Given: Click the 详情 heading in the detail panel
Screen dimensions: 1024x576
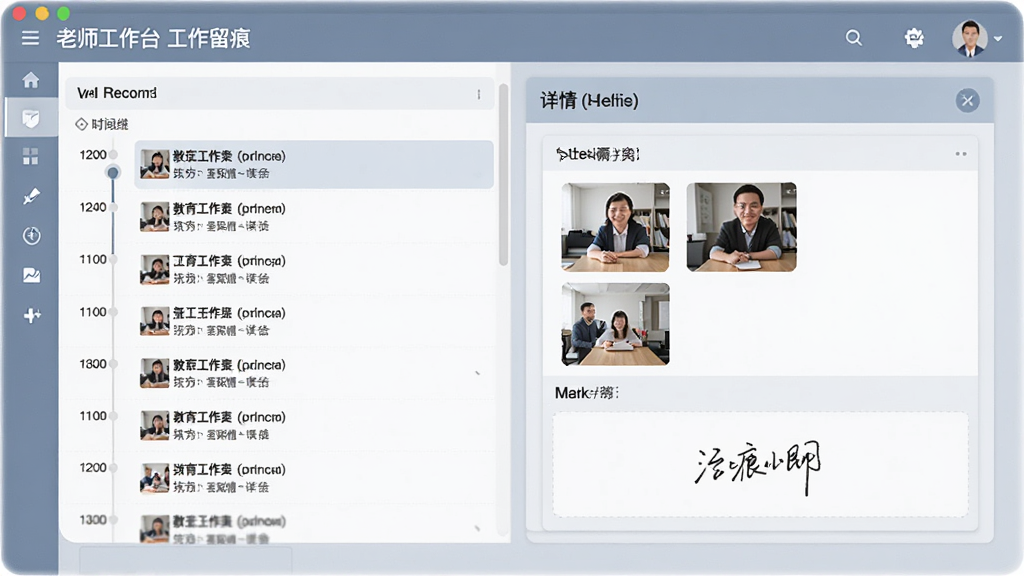Looking at the screenshot, I should click(589, 101).
